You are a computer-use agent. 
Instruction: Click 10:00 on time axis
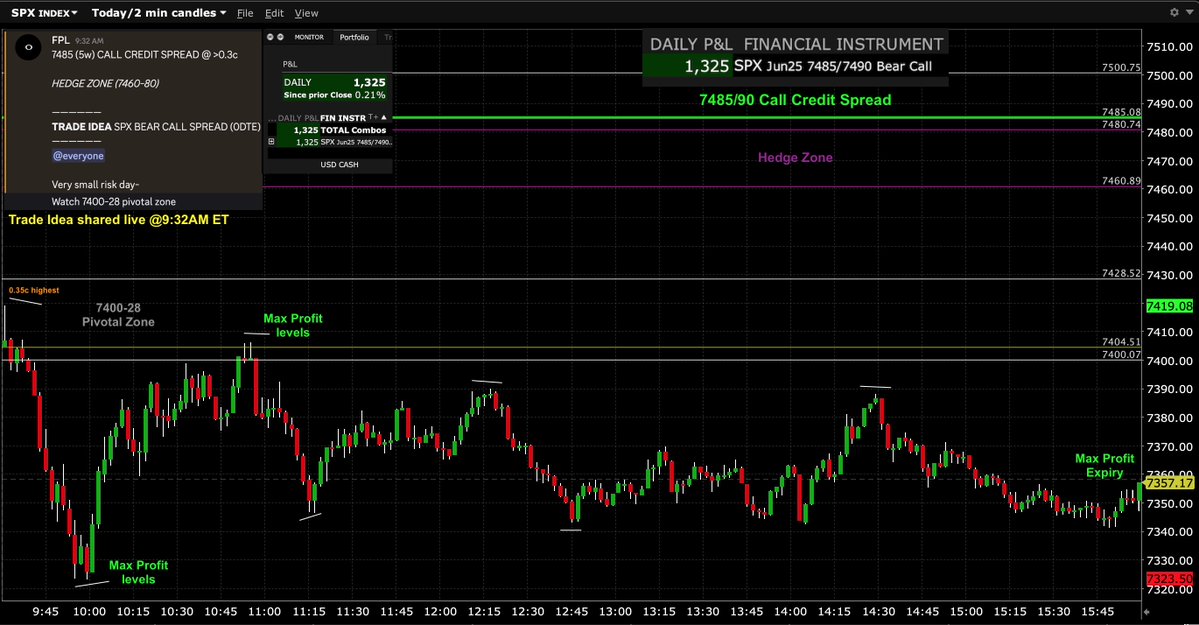(89, 611)
